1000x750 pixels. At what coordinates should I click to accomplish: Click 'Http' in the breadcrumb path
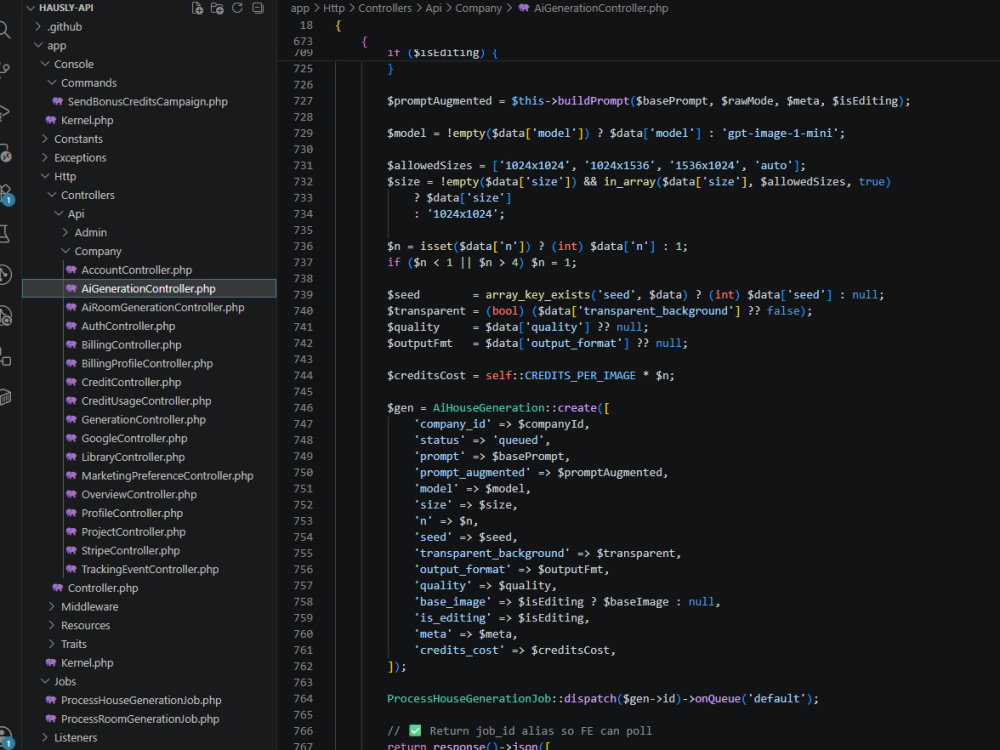tap(334, 8)
